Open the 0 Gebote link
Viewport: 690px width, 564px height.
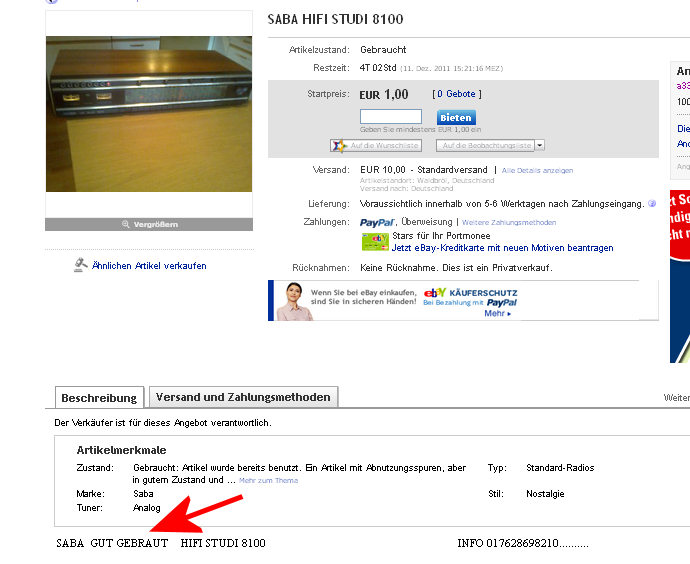point(456,94)
